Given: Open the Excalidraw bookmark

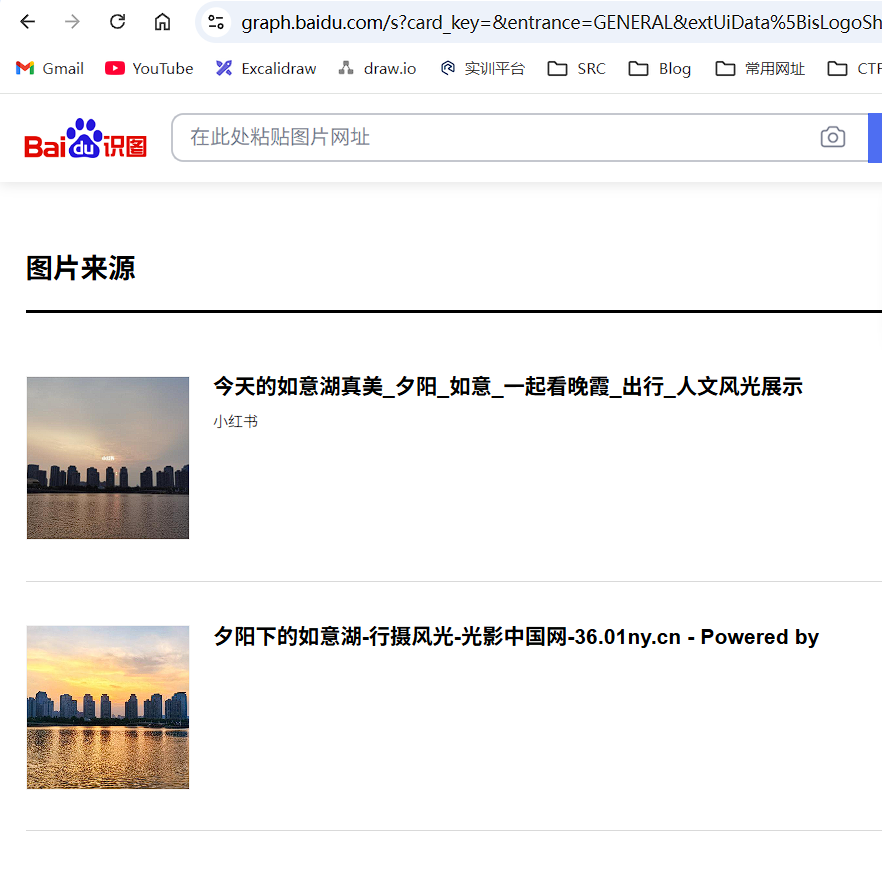Looking at the screenshot, I should [266, 68].
